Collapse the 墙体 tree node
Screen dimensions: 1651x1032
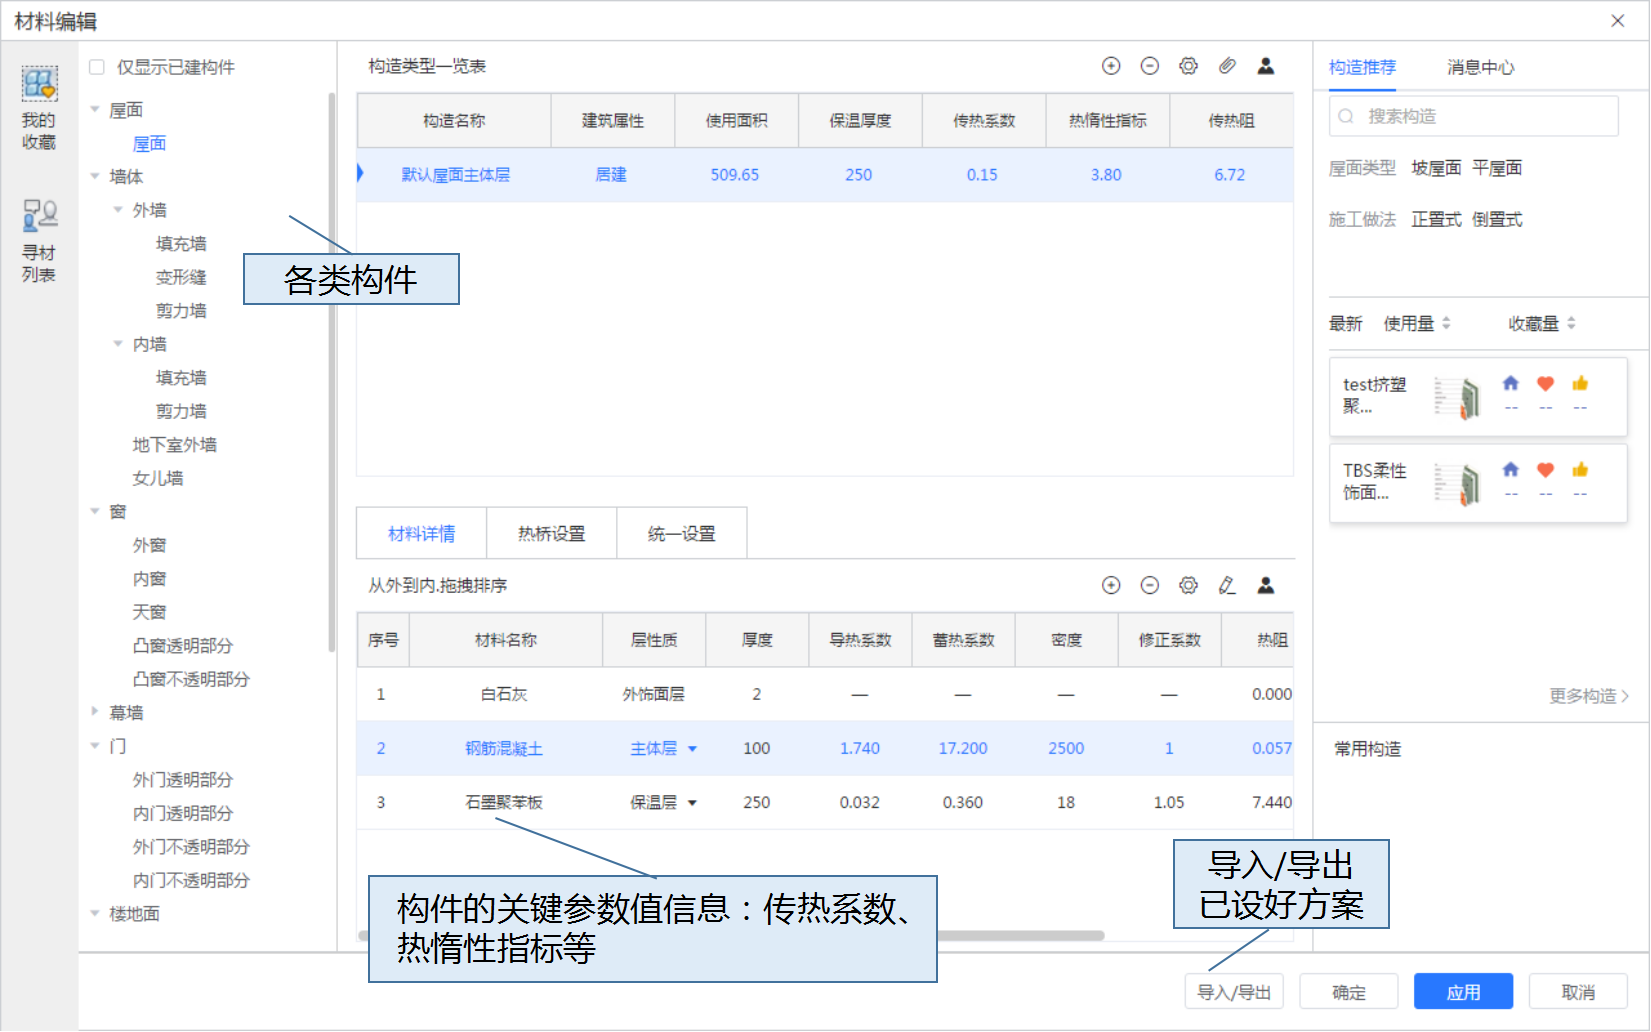pyautogui.click(x=95, y=176)
